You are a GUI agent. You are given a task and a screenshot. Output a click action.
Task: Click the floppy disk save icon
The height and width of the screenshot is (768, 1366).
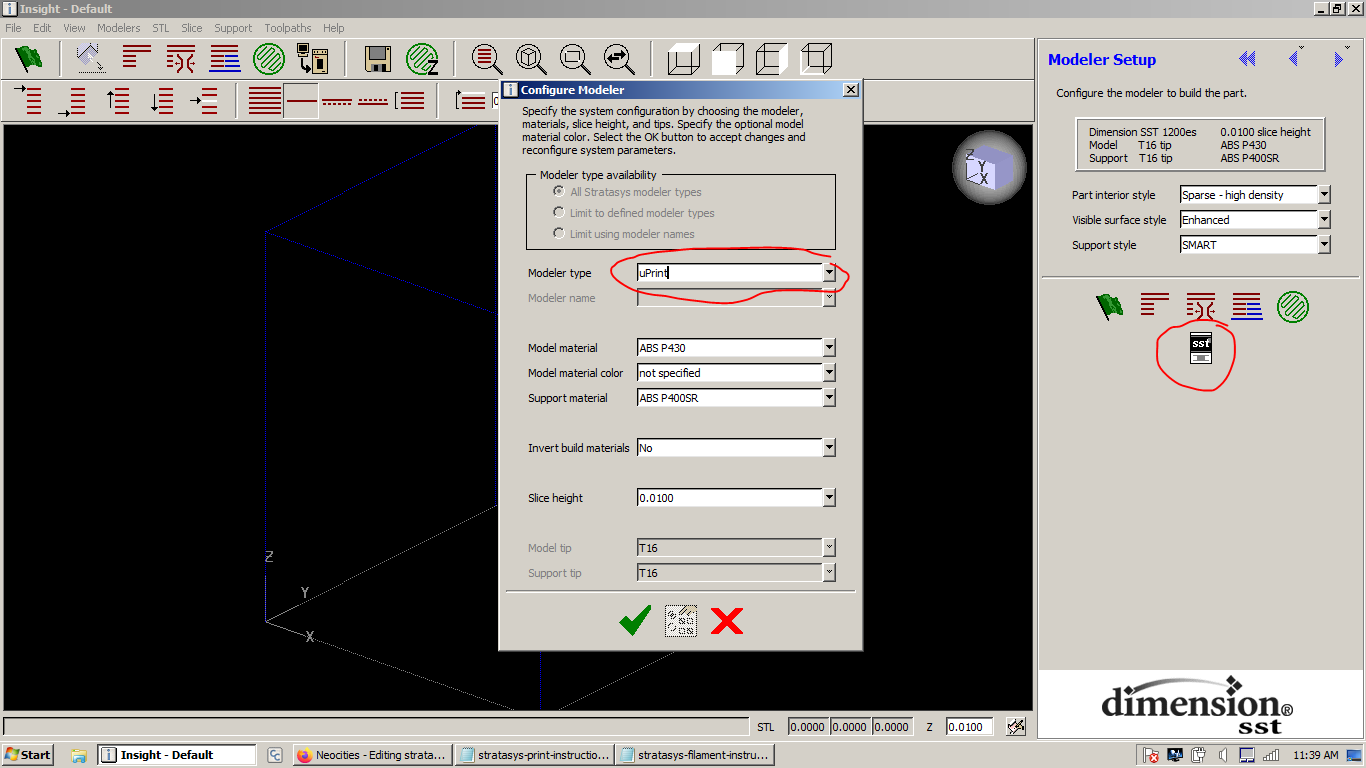378,59
